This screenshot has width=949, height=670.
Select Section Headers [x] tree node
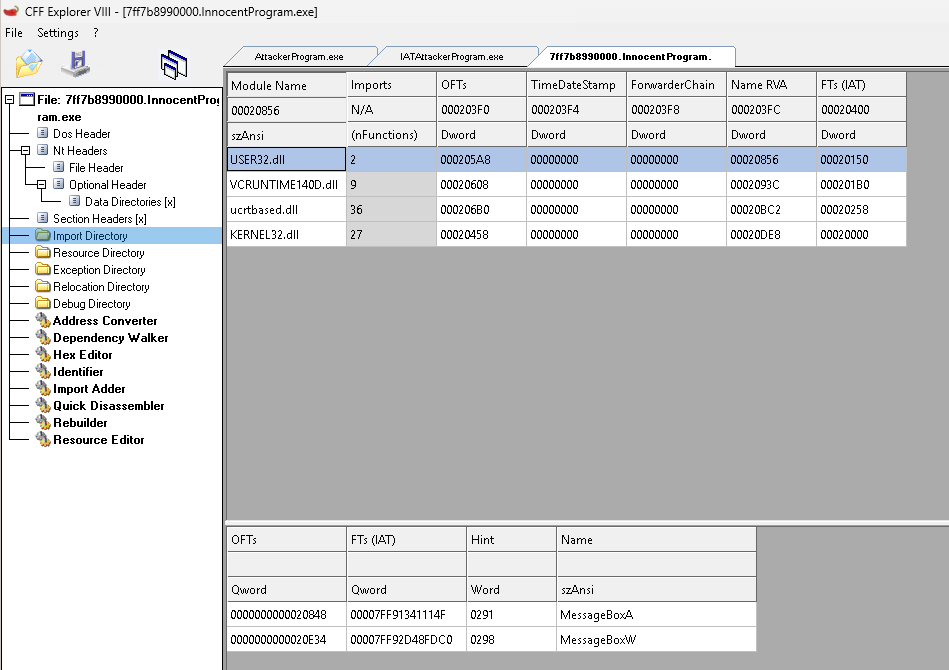100,218
